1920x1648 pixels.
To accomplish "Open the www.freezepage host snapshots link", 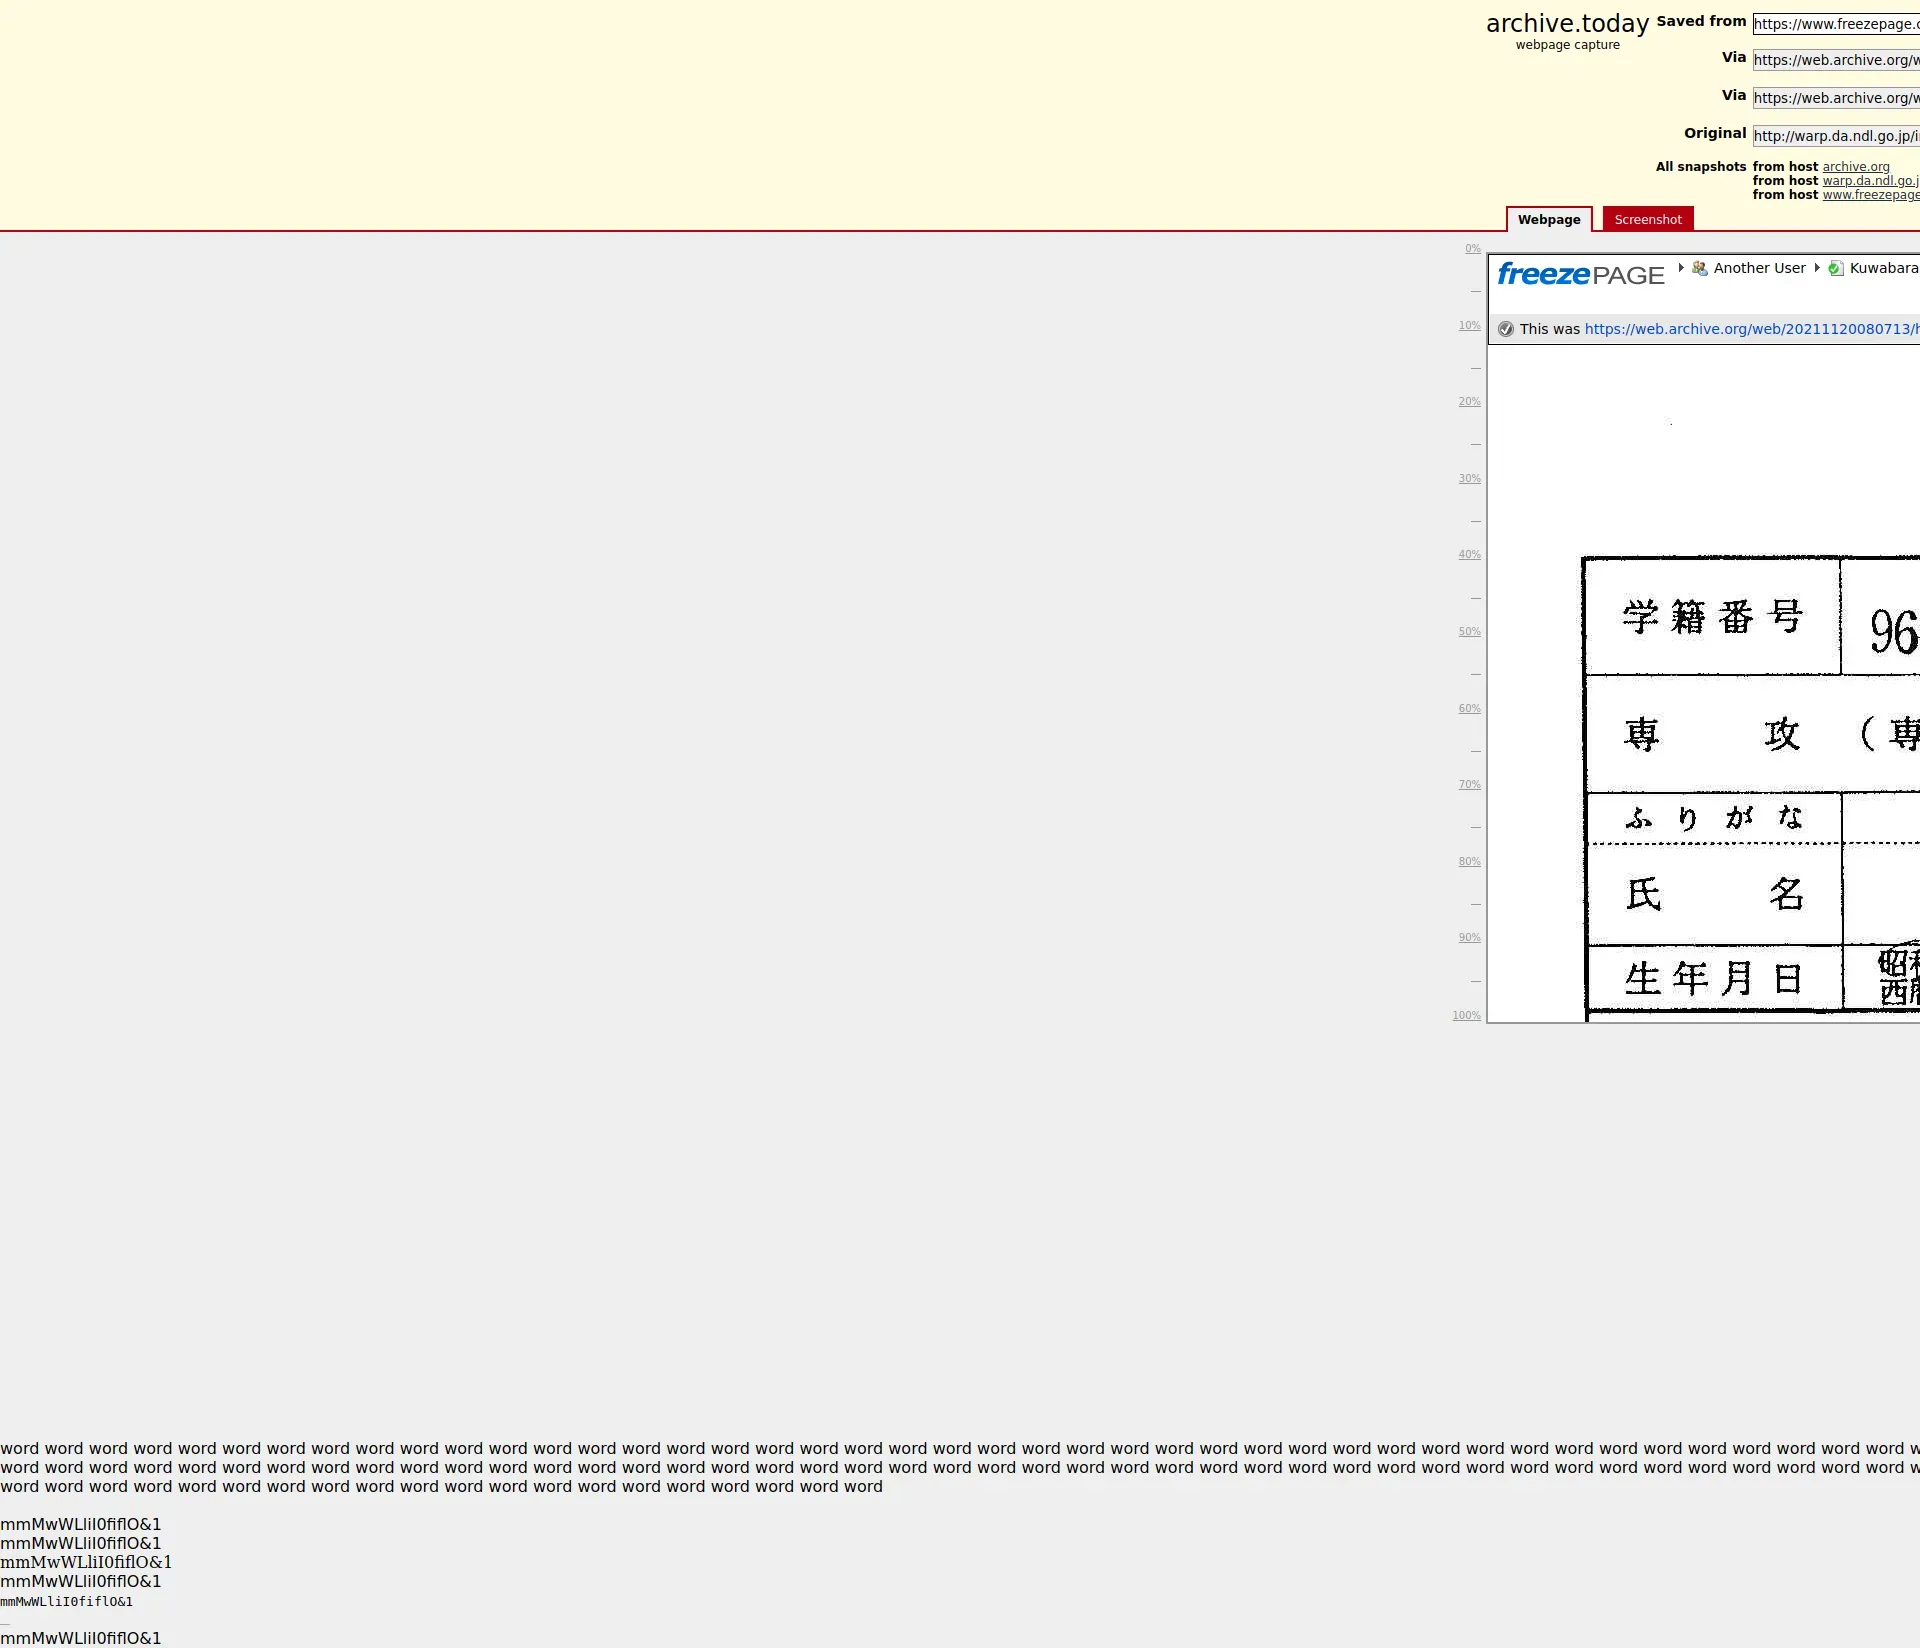I will coord(1870,195).
